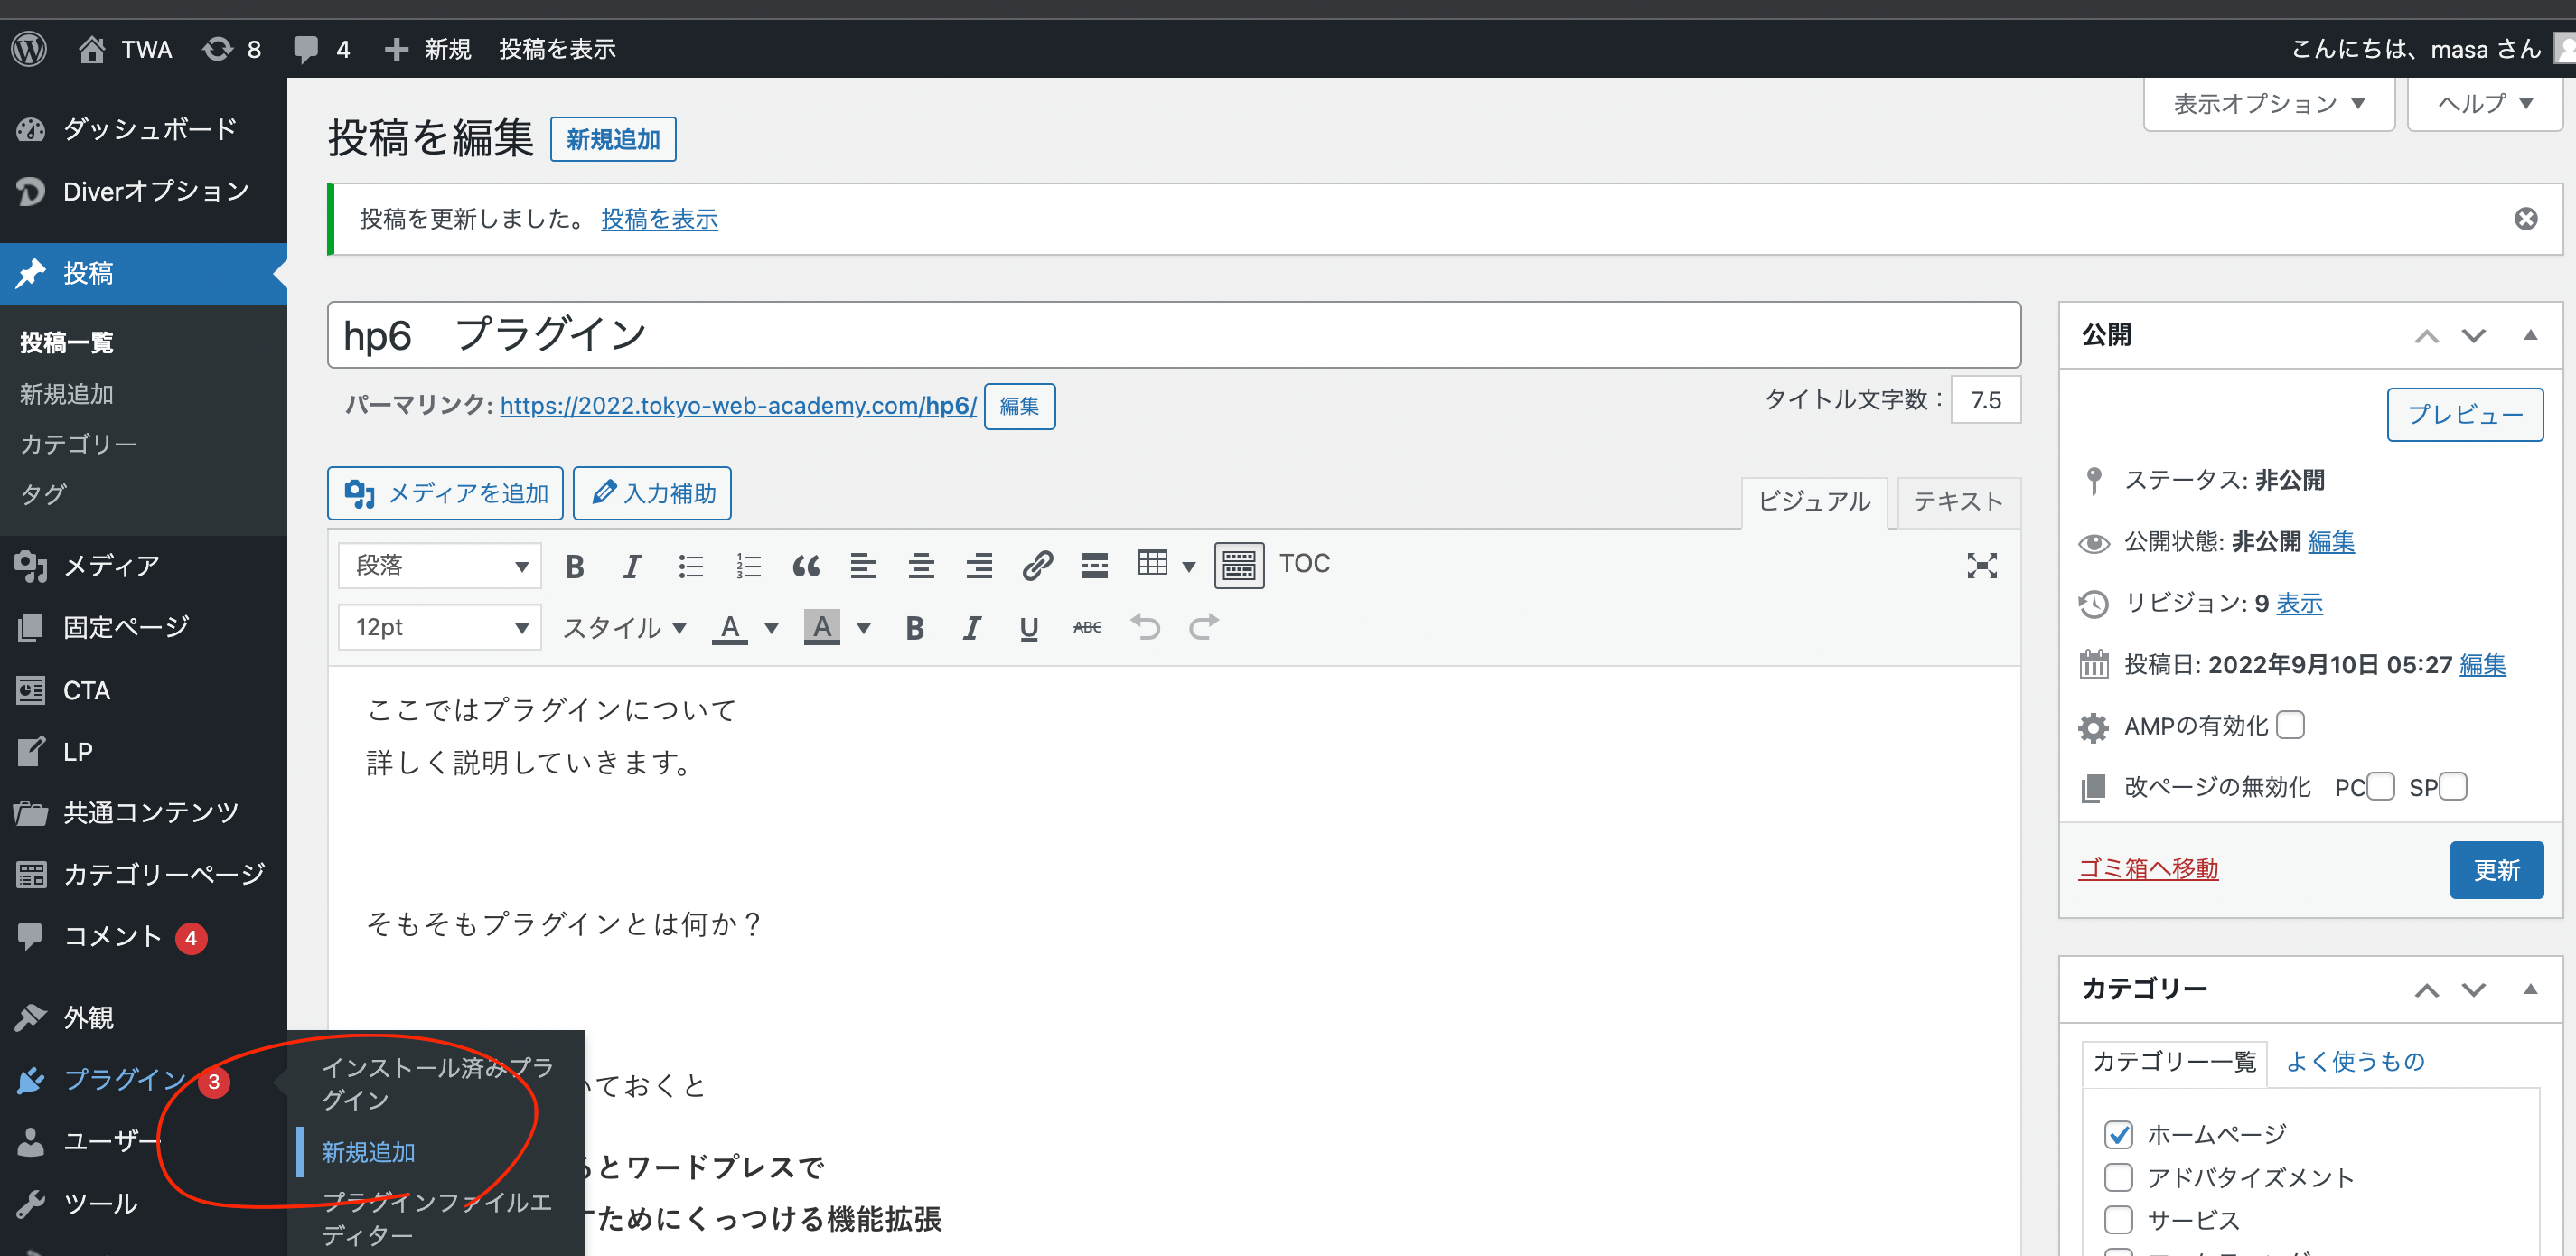Image resolution: width=2576 pixels, height=1256 pixels.
Task: Align text left
Action: pos(863,566)
